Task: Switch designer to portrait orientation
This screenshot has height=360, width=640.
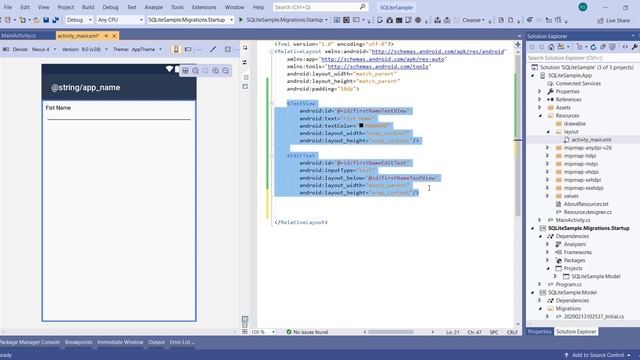Action: click(176, 49)
